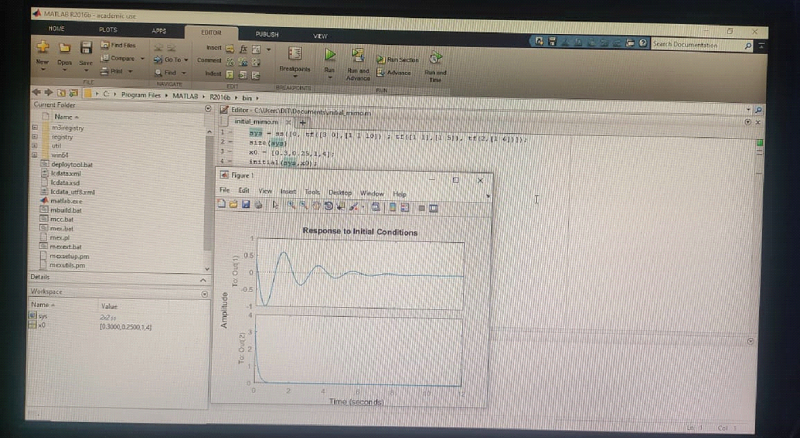This screenshot has width=800, height=438.
Task: Select the initial_mimo.m editor tab
Action: [x=256, y=122]
